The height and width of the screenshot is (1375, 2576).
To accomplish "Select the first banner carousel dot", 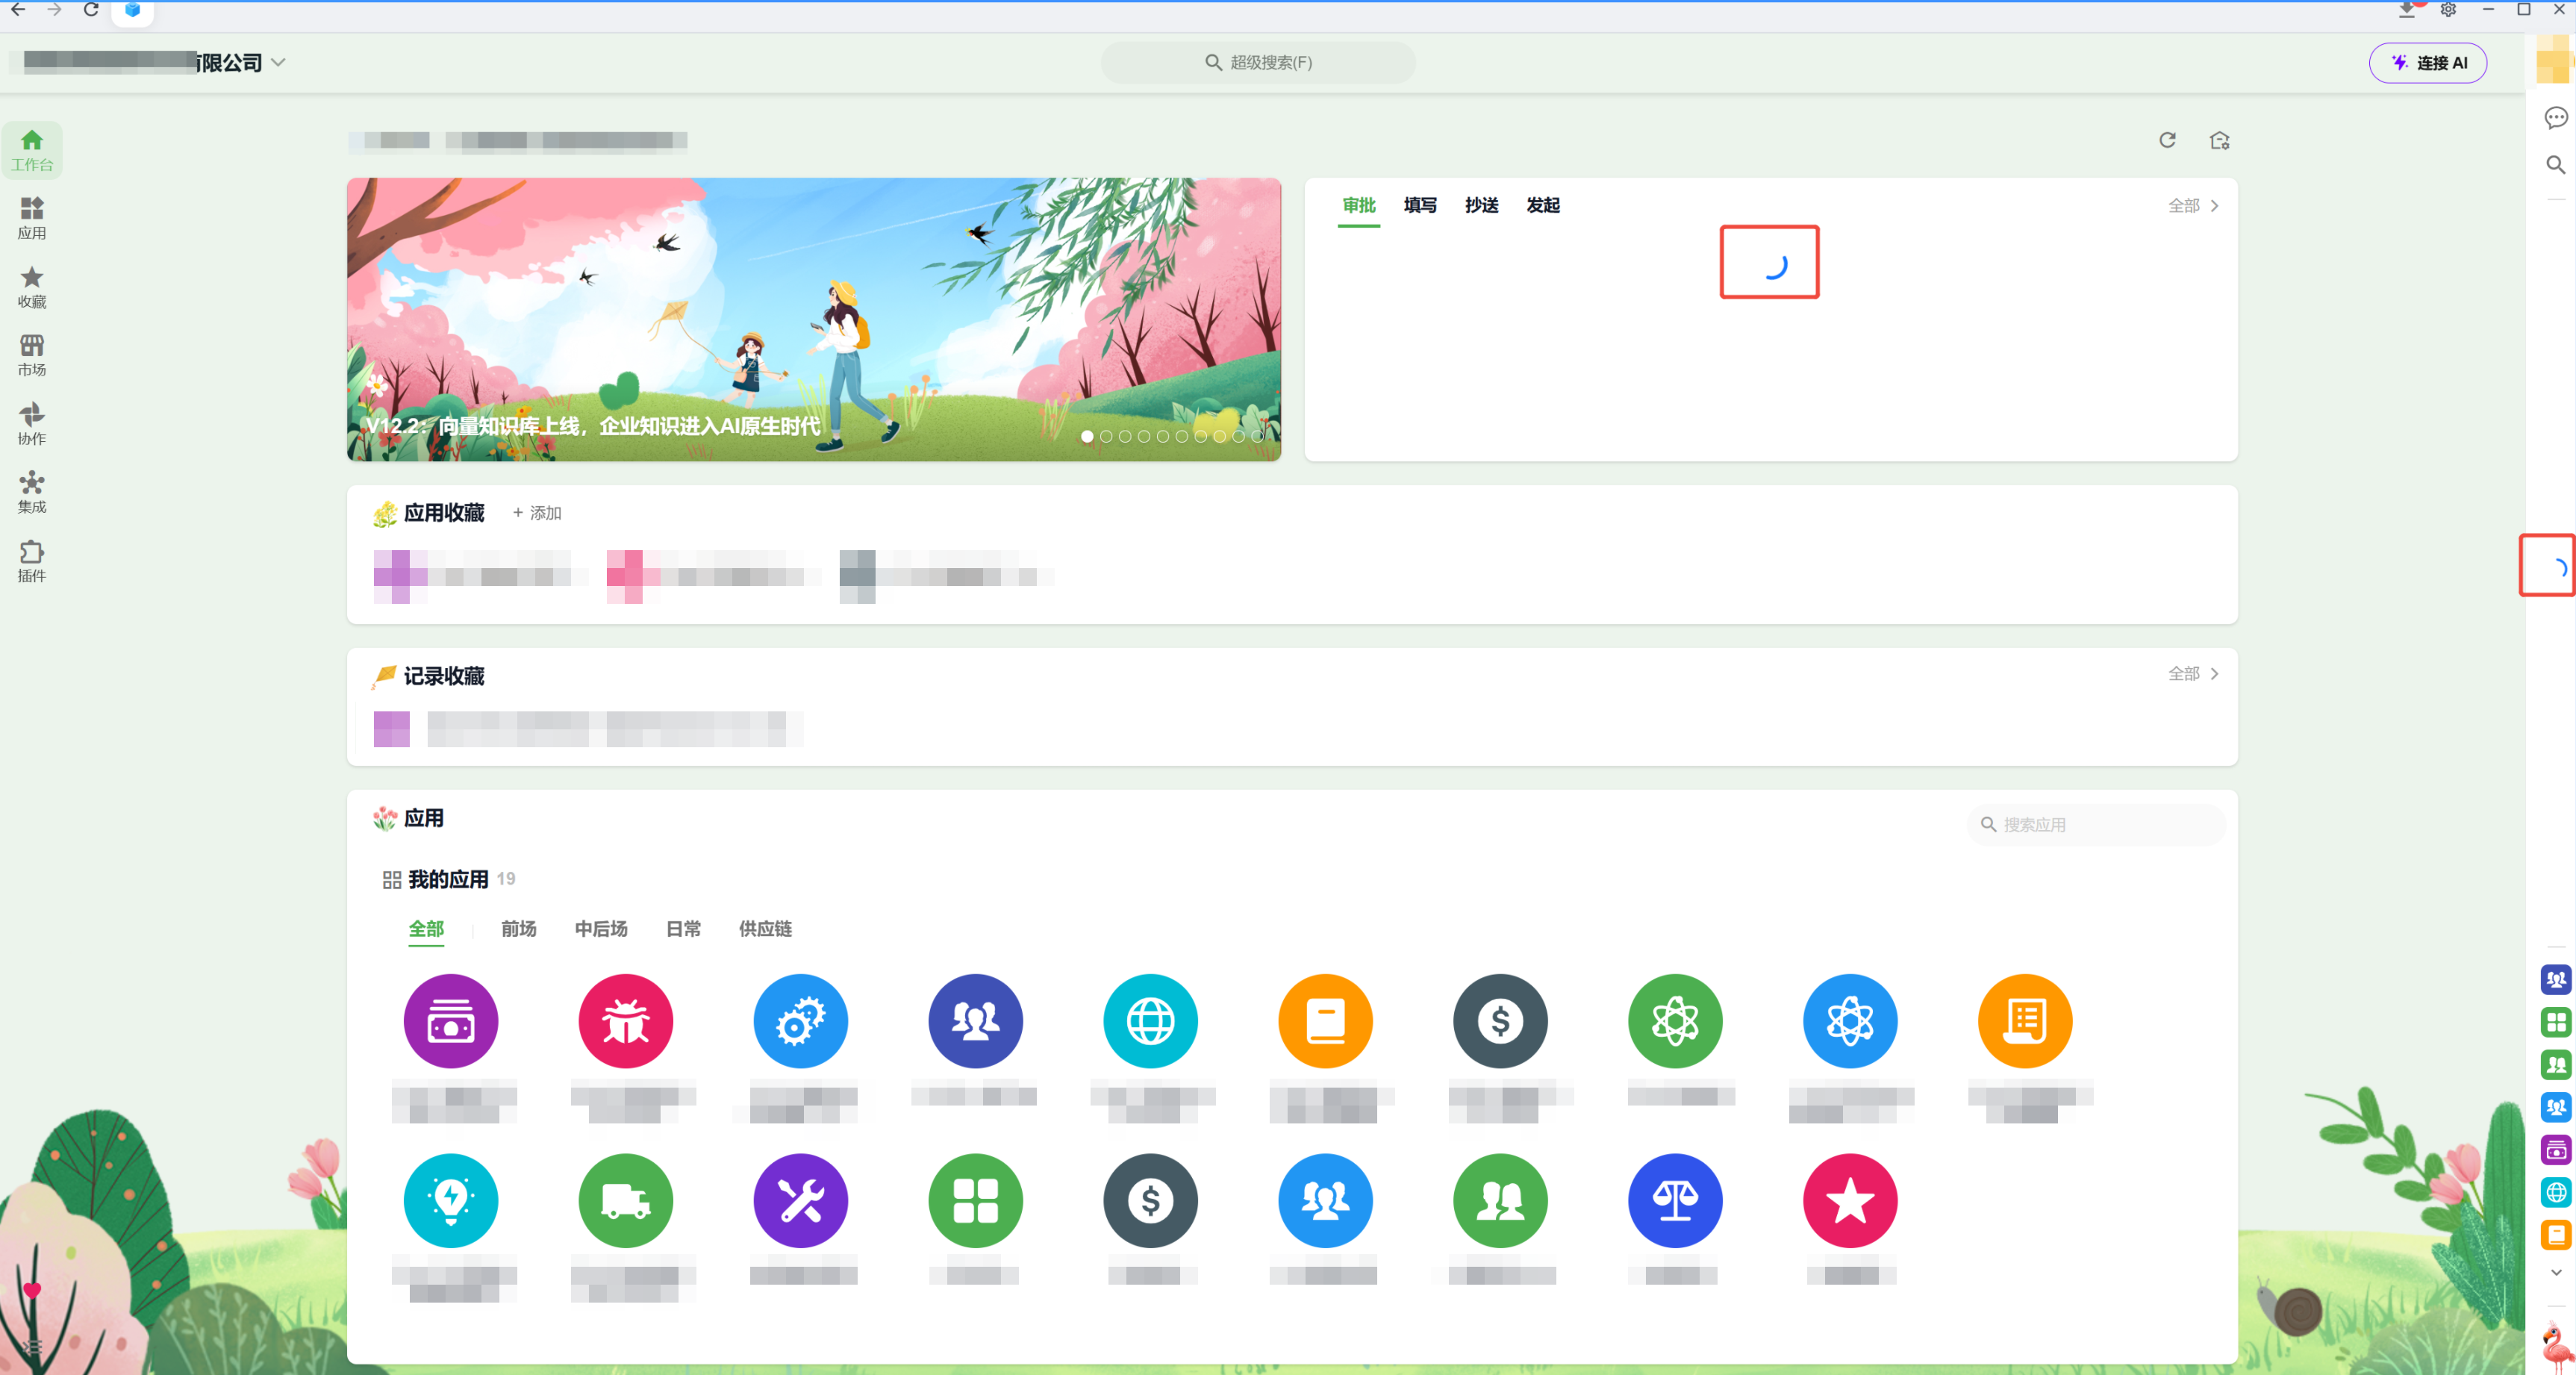I will click(x=1087, y=436).
